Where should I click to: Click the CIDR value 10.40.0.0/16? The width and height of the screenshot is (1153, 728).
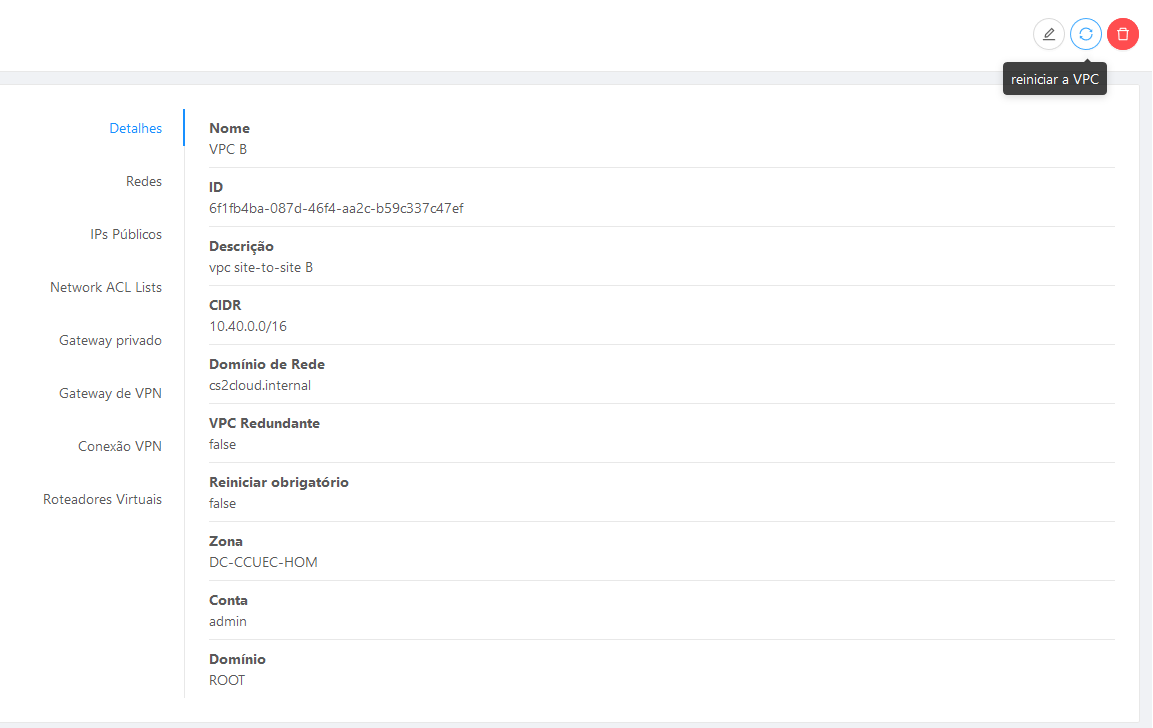click(x=248, y=326)
